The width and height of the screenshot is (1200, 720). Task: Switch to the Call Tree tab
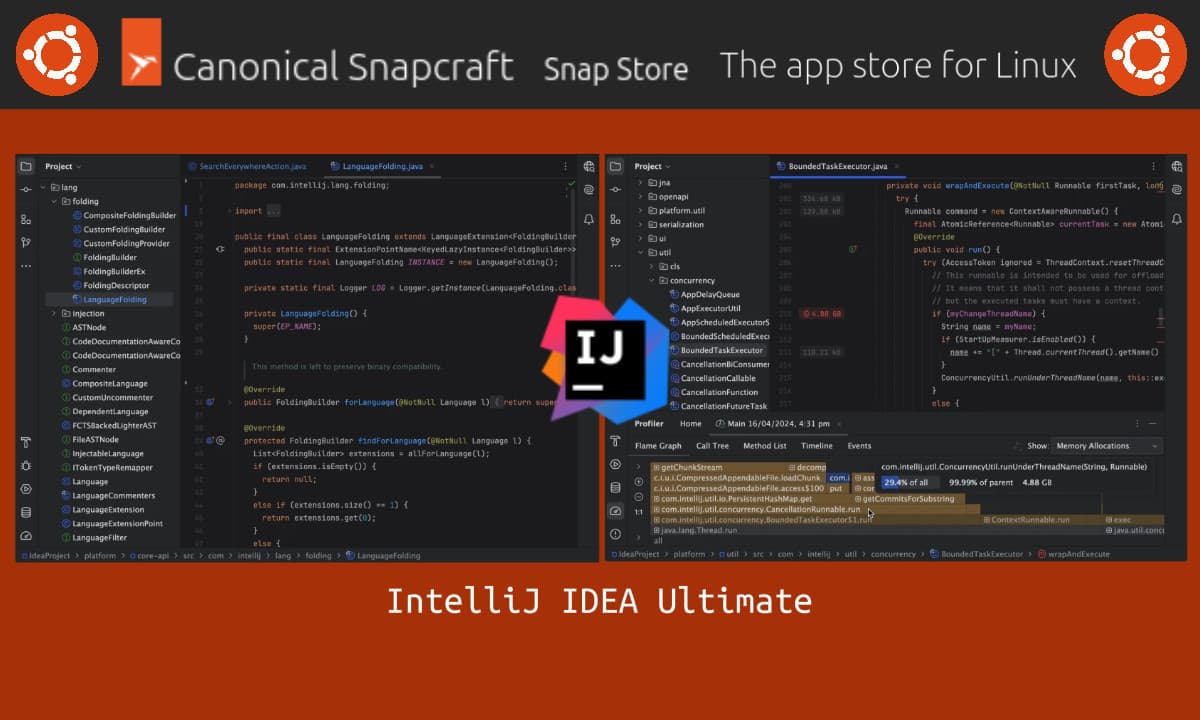(713, 446)
